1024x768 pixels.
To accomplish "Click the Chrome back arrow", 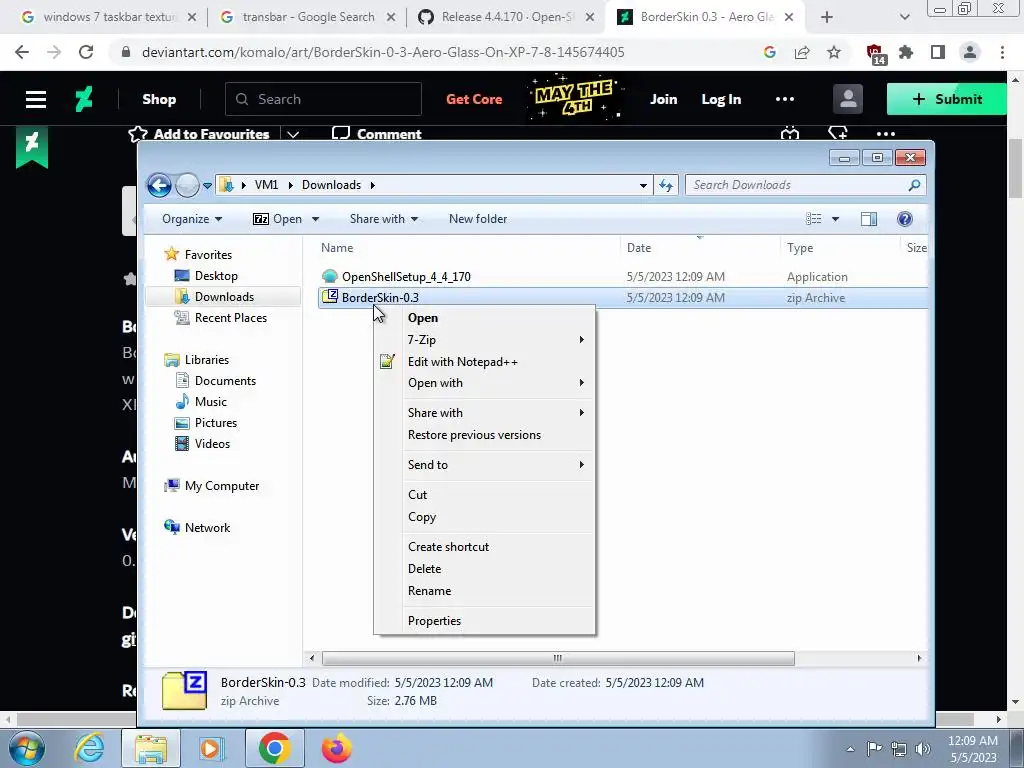I will tap(22, 52).
